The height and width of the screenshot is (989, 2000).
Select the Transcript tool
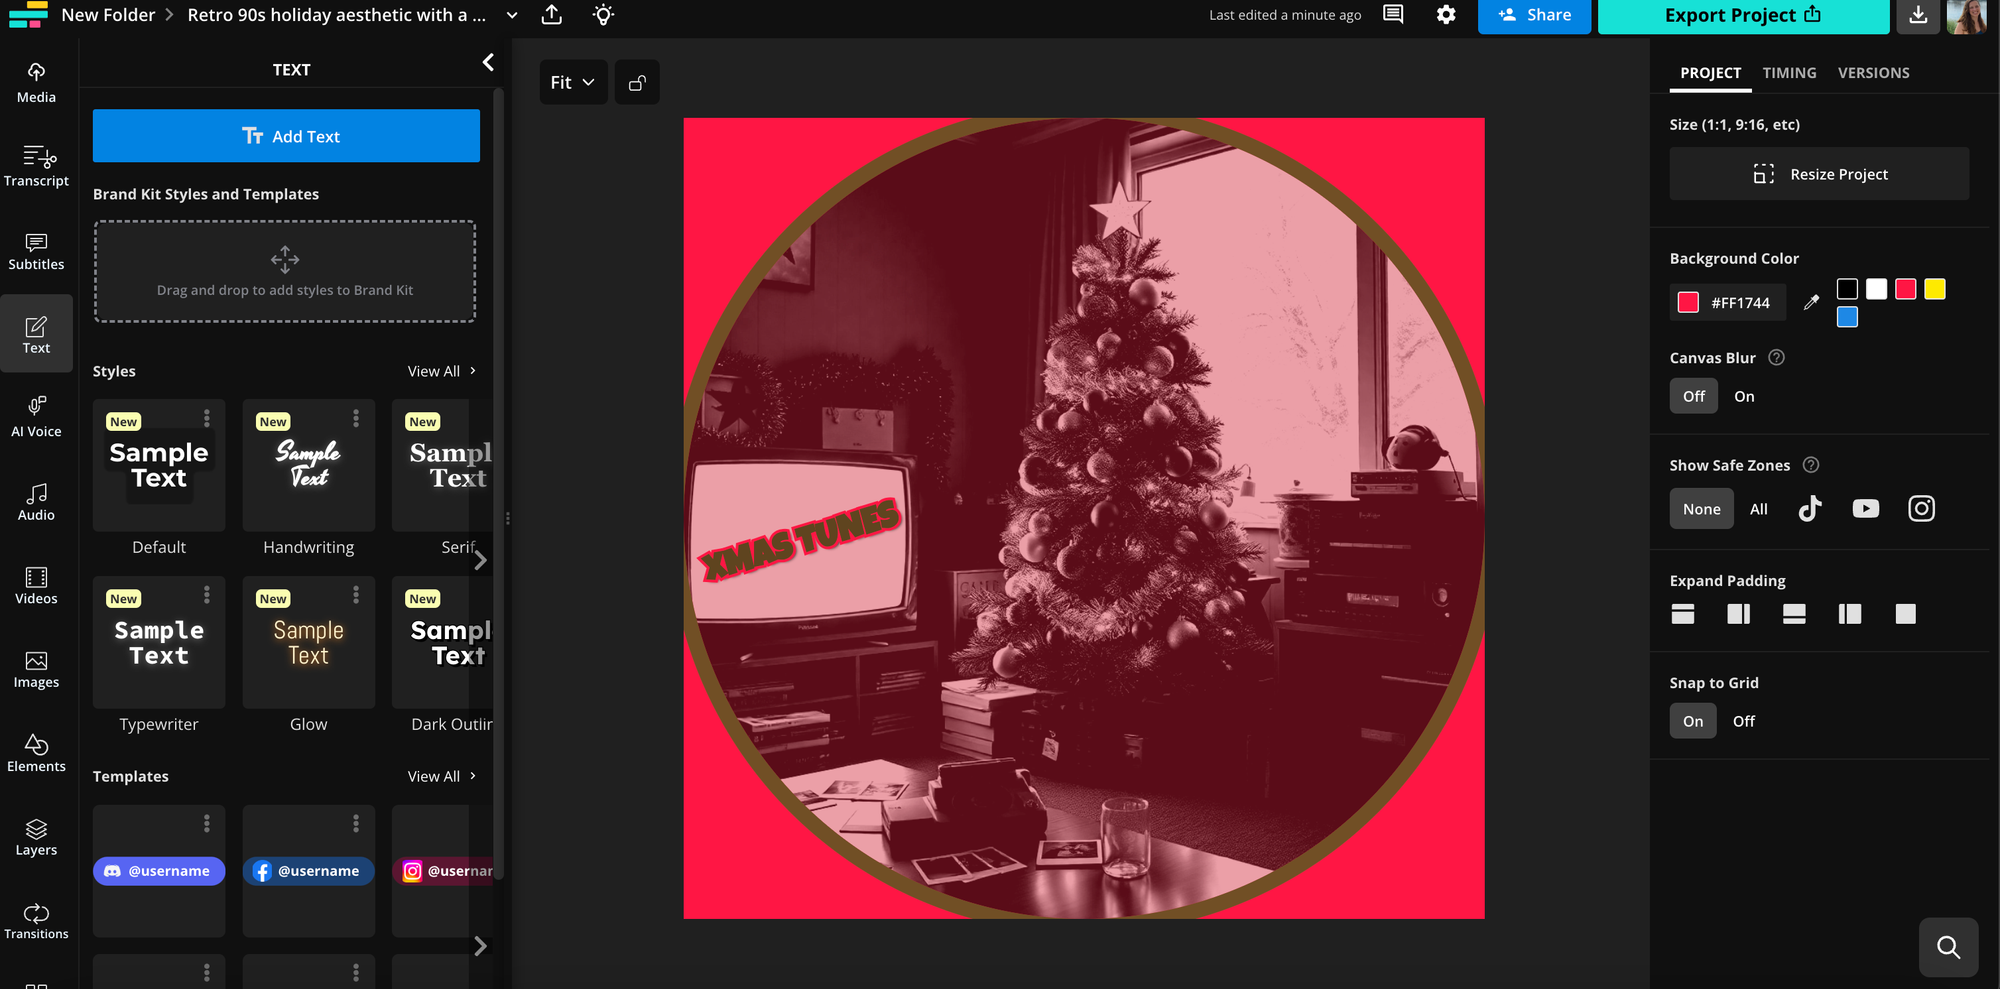click(x=36, y=166)
